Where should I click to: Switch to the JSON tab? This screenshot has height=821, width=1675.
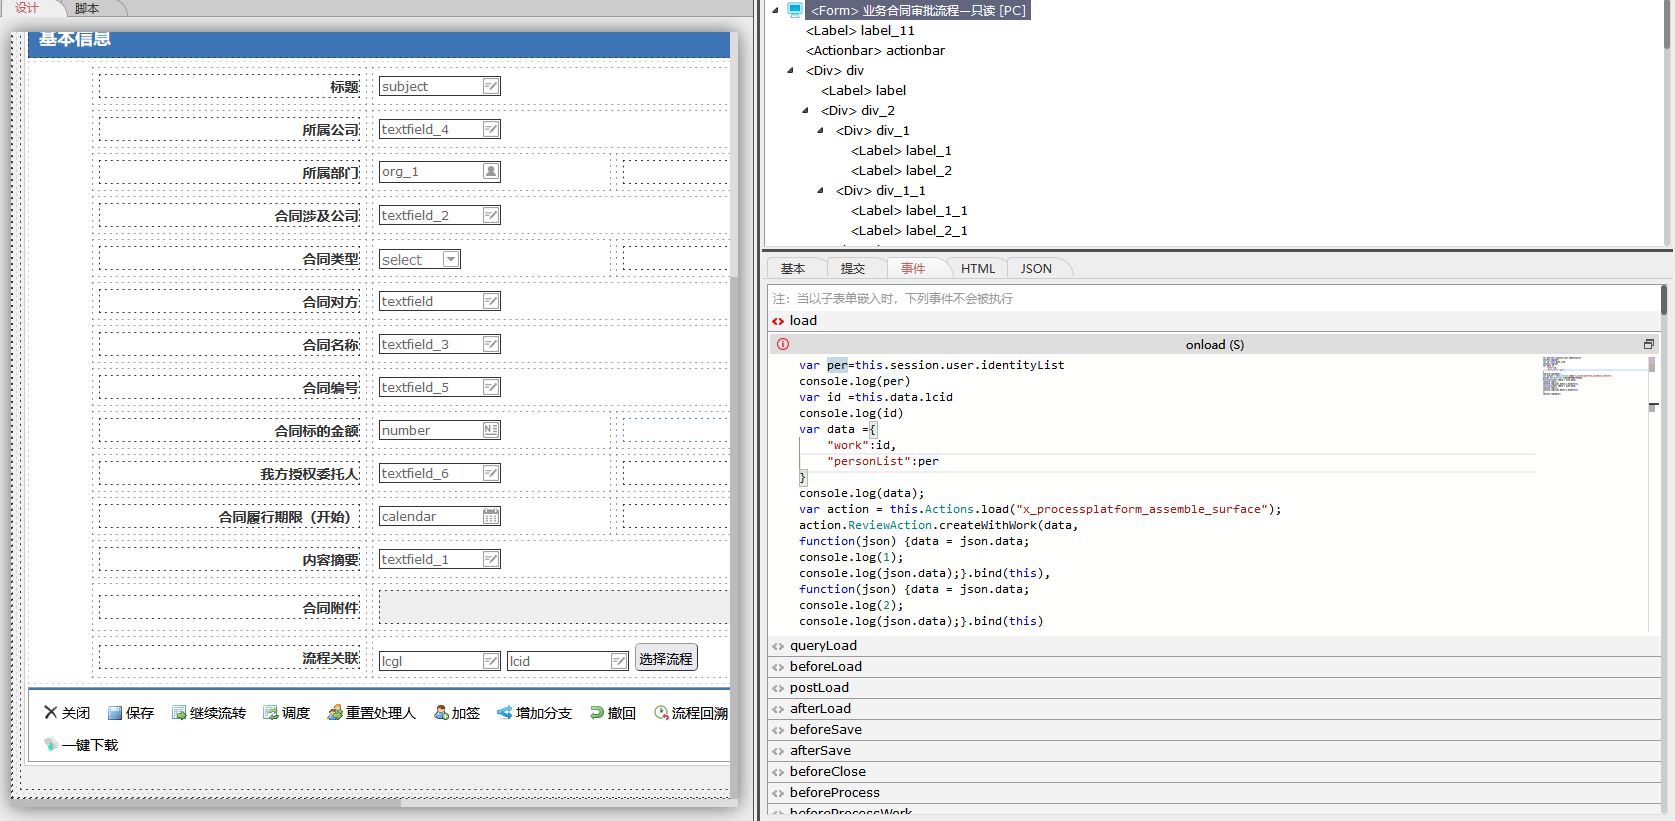tap(1036, 269)
